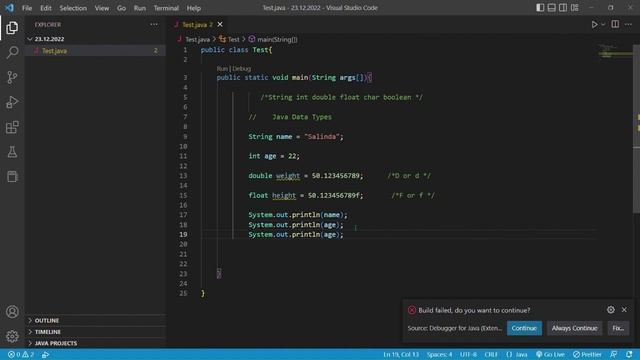
Task: Open the Help menu
Action: click(193, 8)
